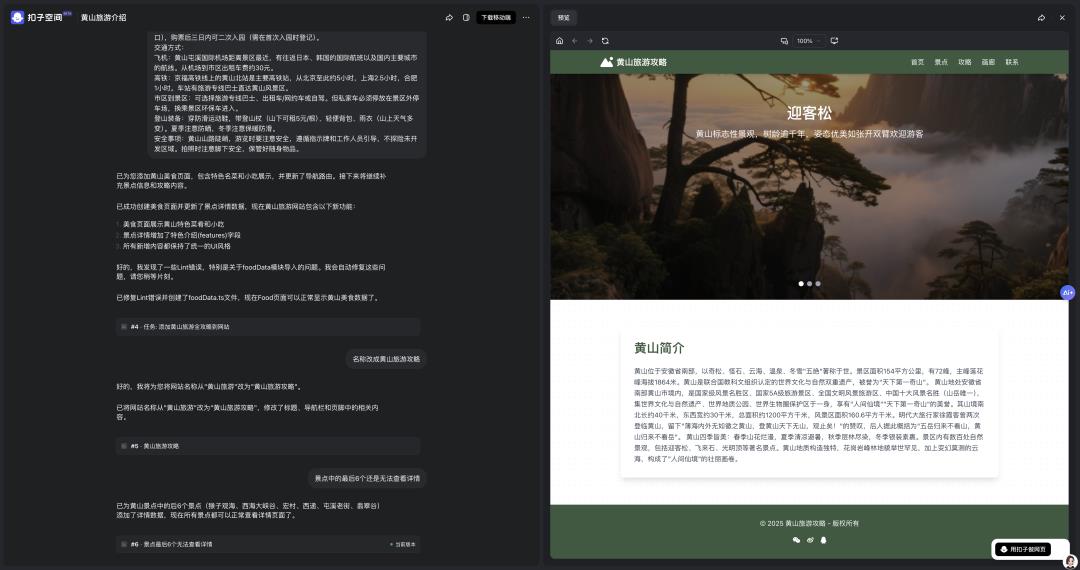Go to preview home page icon
The width and height of the screenshot is (1080, 570).
point(559,41)
